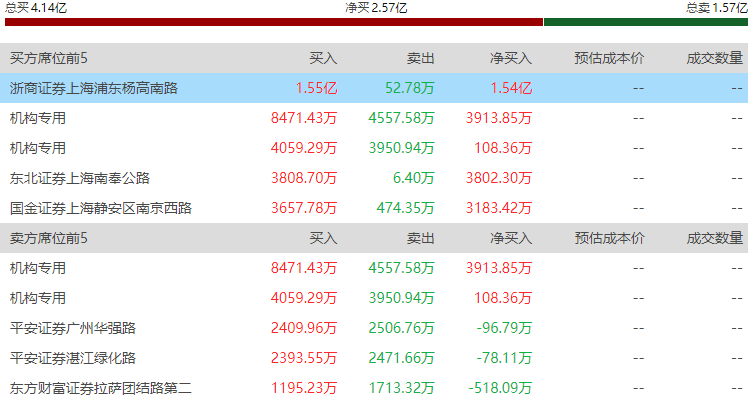Click the -518.09万 net buy value
The width and height of the screenshot is (748, 395).
pyautogui.click(x=500, y=388)
